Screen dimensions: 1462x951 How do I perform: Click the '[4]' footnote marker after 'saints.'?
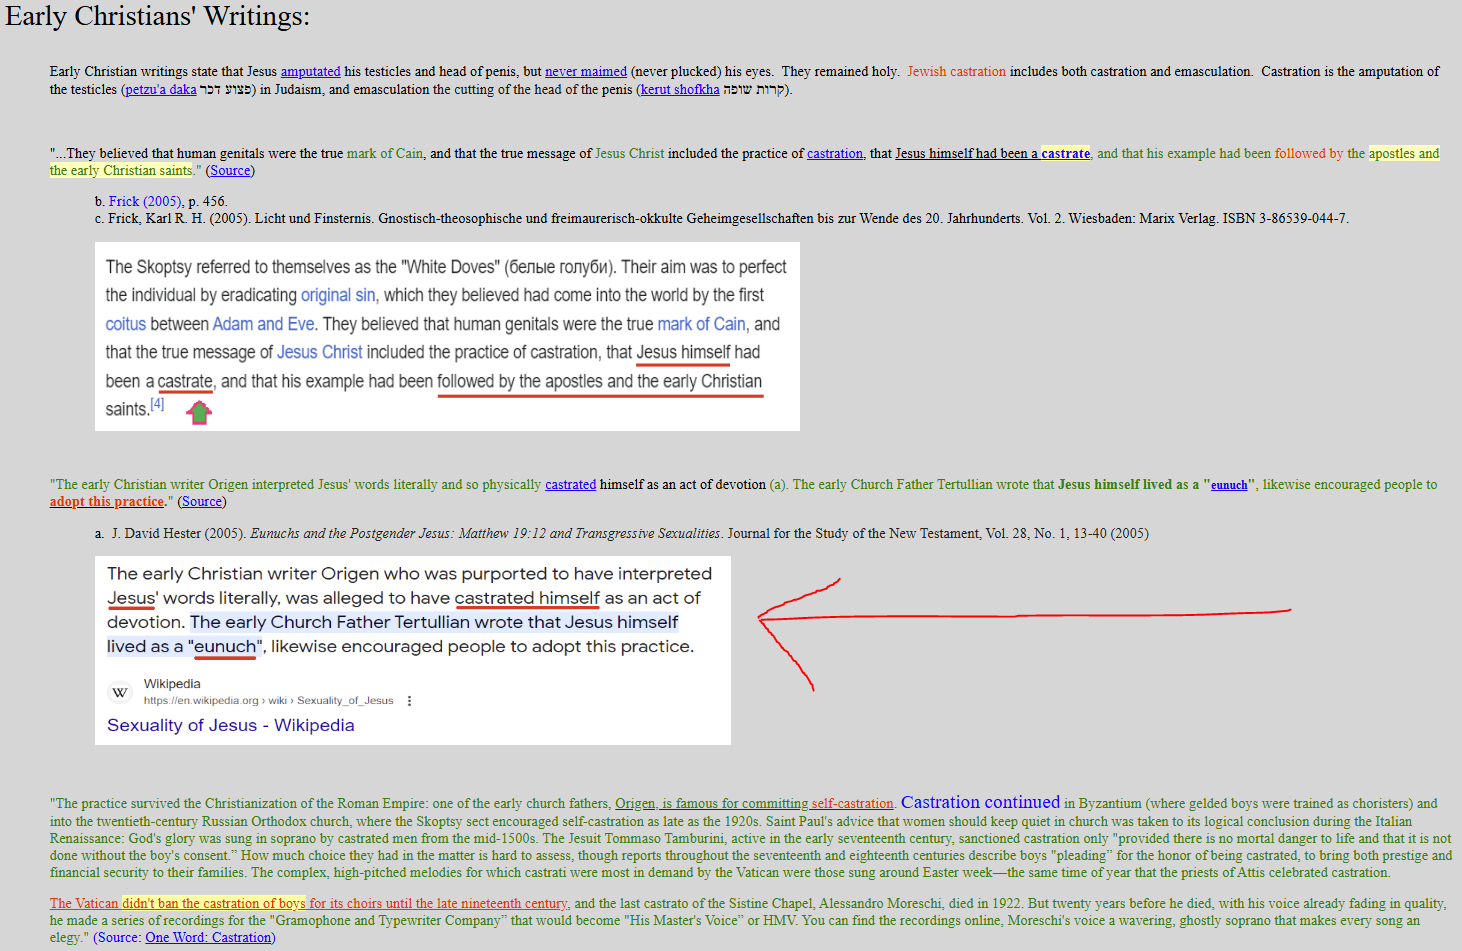coord(157,404)
